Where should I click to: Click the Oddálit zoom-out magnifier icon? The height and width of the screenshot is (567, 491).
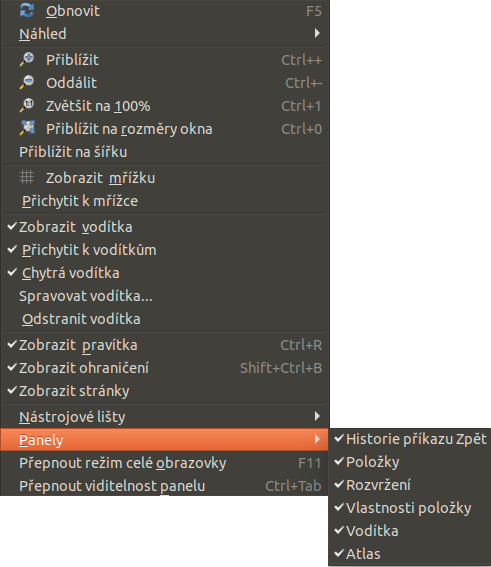(x=27, y=82)
